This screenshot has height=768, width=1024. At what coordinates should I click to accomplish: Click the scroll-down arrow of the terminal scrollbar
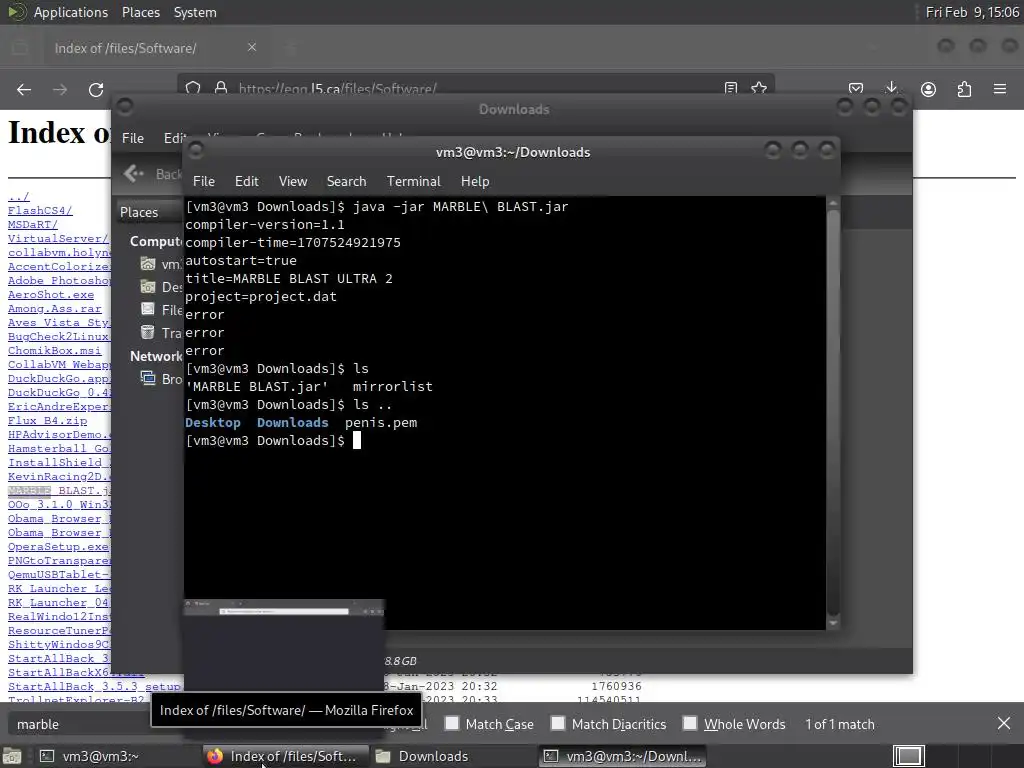tap(833, 624)
